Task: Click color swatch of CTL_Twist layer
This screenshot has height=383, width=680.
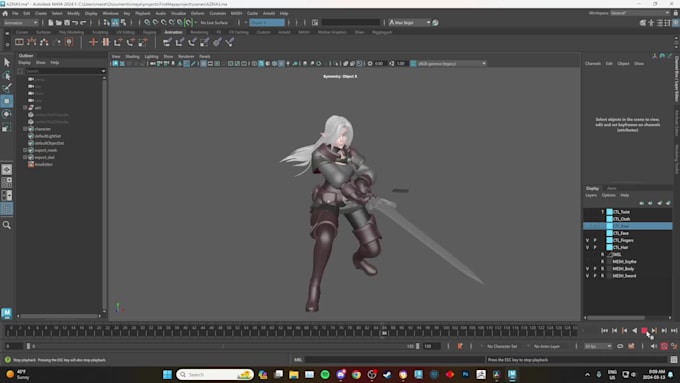Action: coord(609,212)
